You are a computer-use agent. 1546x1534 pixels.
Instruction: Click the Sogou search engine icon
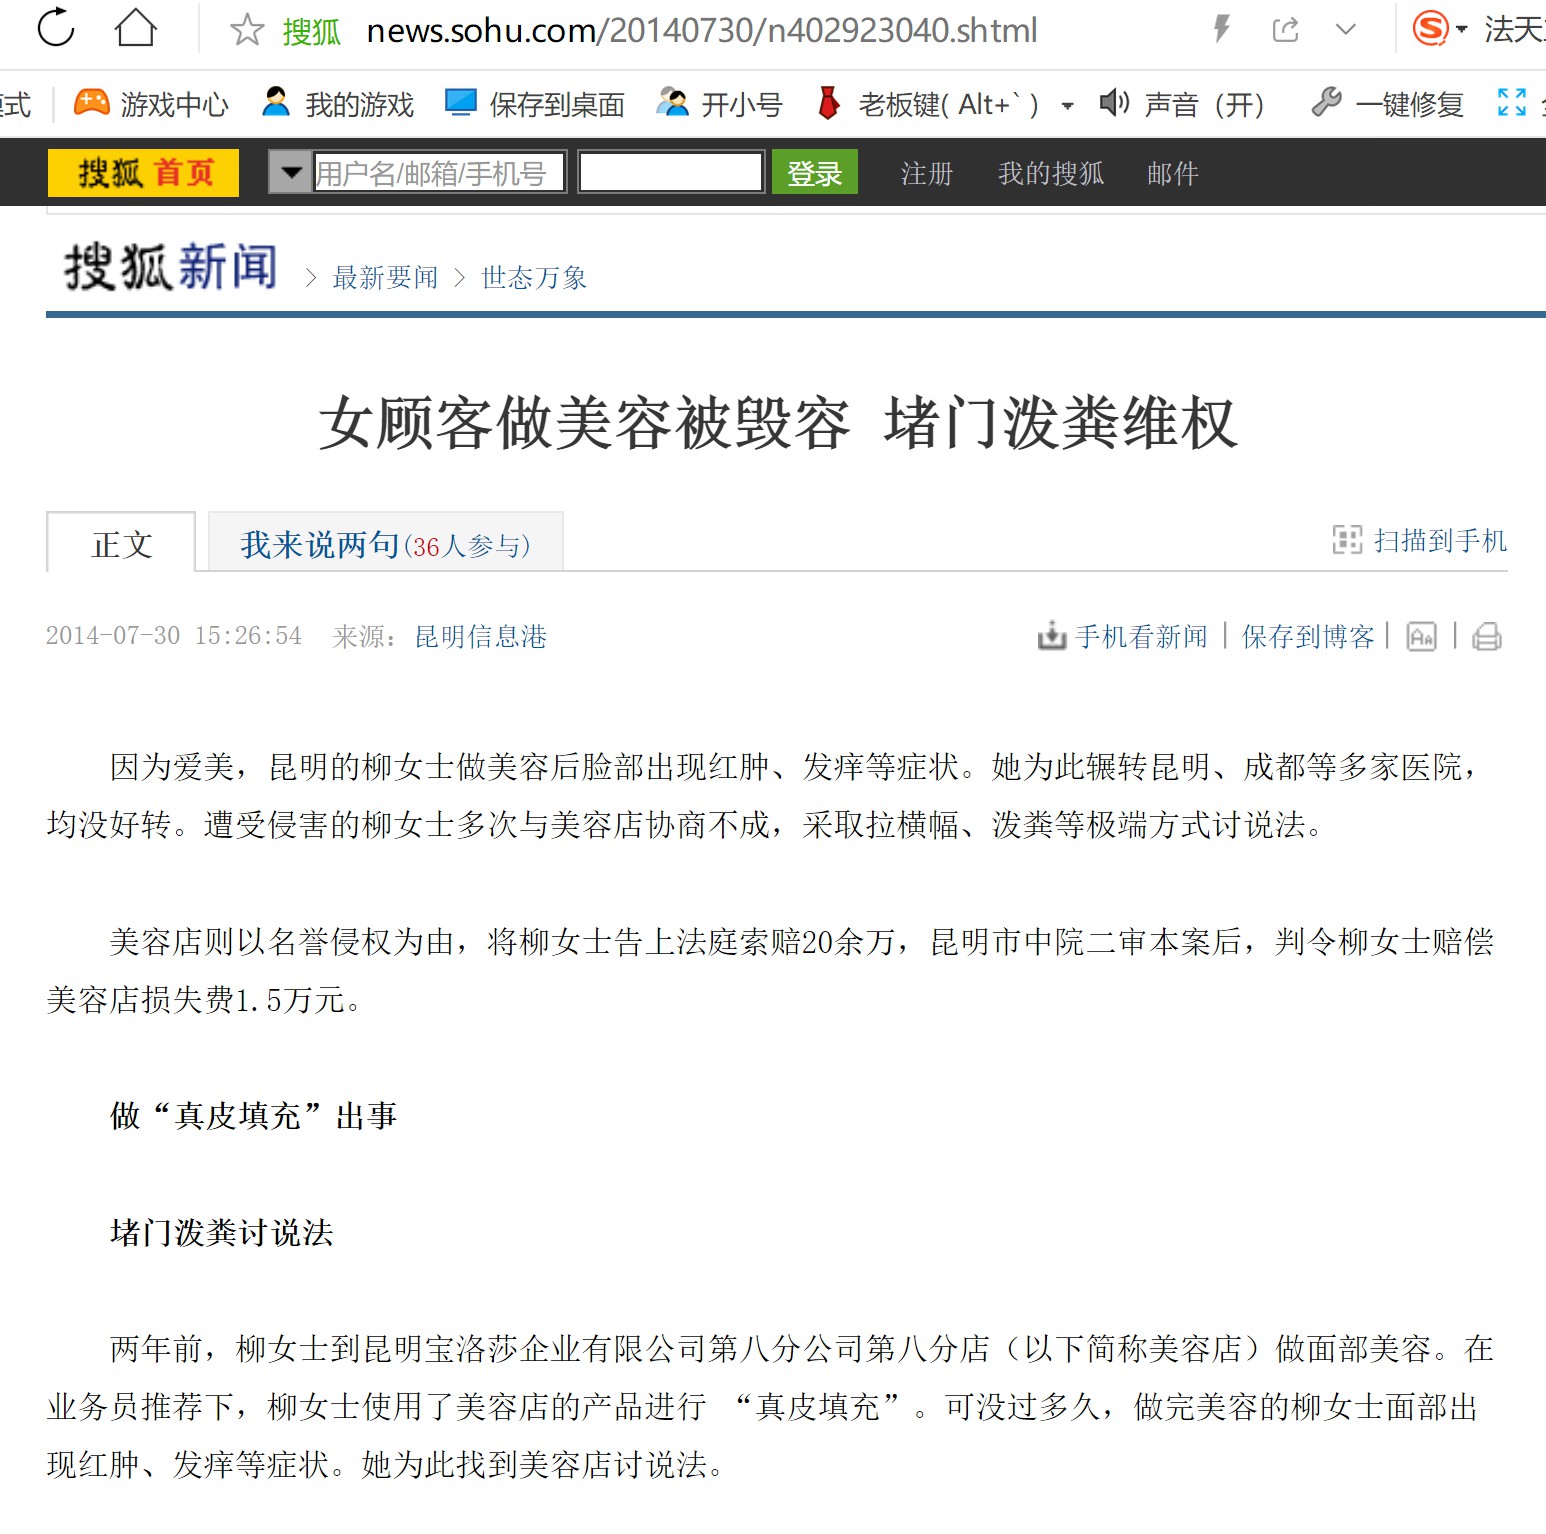pyautogui.click(x=1430, y=28)
